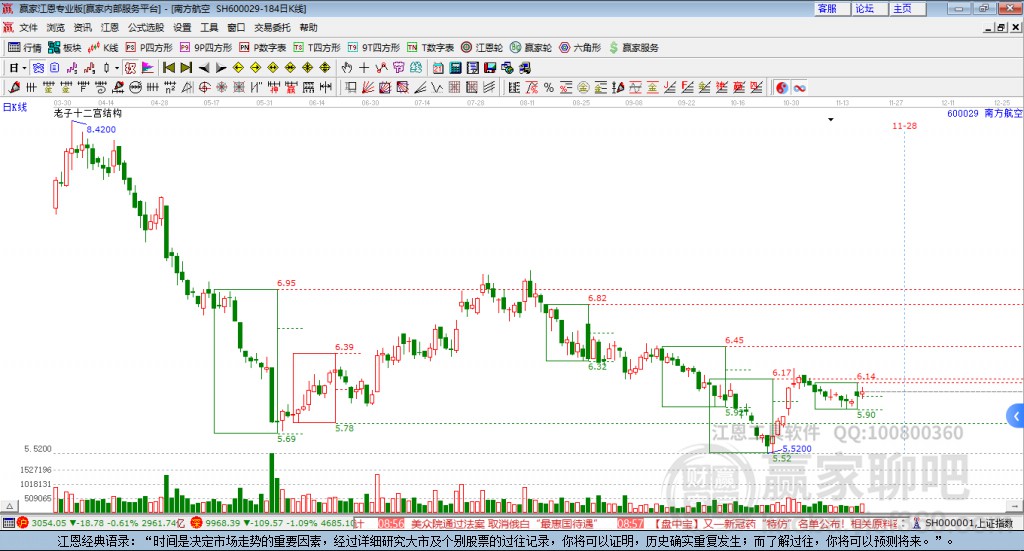Expand the blue side panel arrow
The image size is (1024, 551).
1016,416
